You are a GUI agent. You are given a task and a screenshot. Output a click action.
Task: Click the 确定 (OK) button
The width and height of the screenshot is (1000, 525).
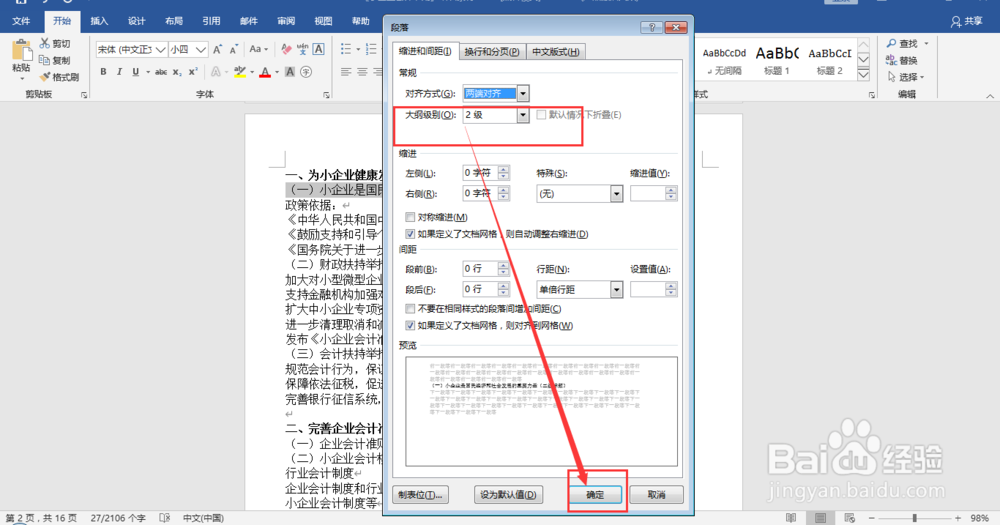point(595,494)
